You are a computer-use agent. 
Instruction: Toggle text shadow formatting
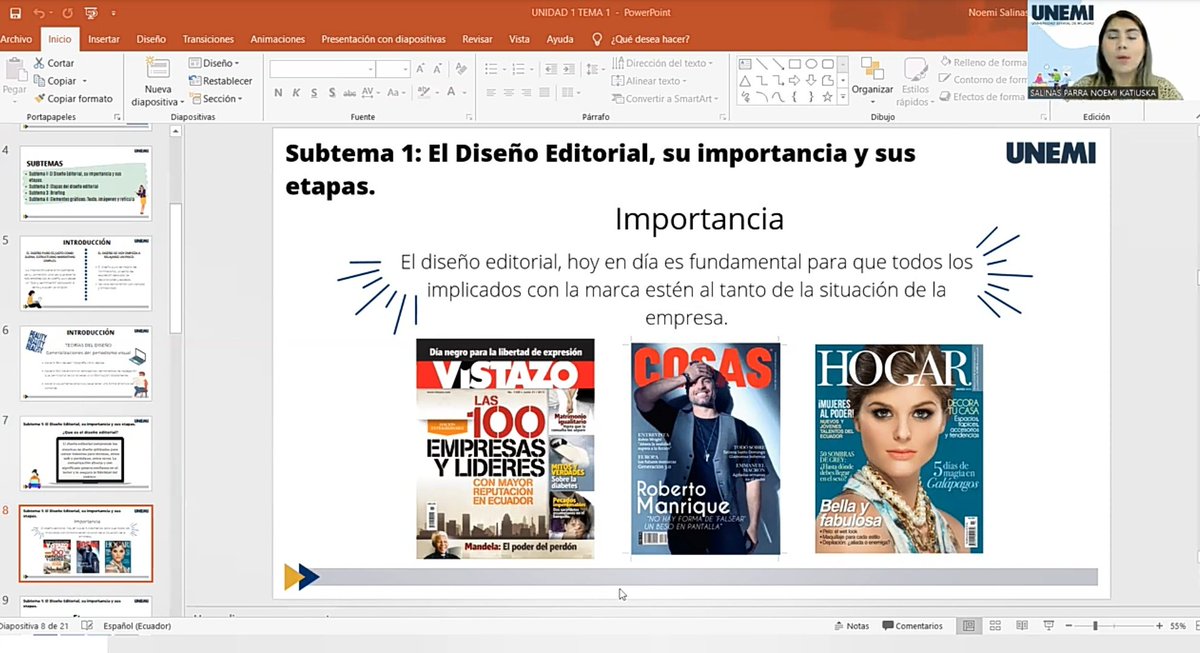click(332, 93)
